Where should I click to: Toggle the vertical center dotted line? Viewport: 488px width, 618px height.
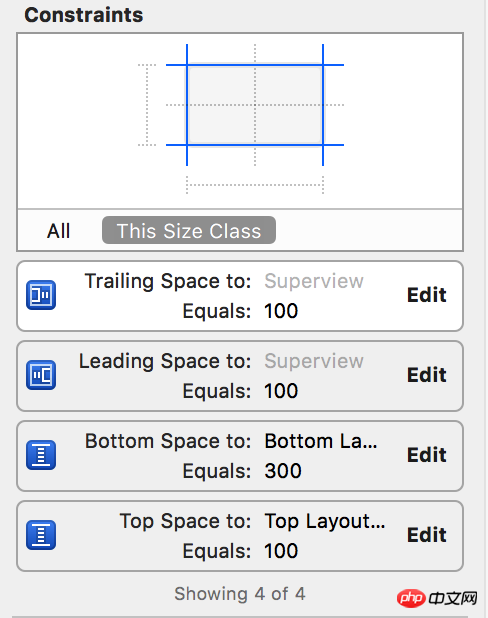coord(255,105)
